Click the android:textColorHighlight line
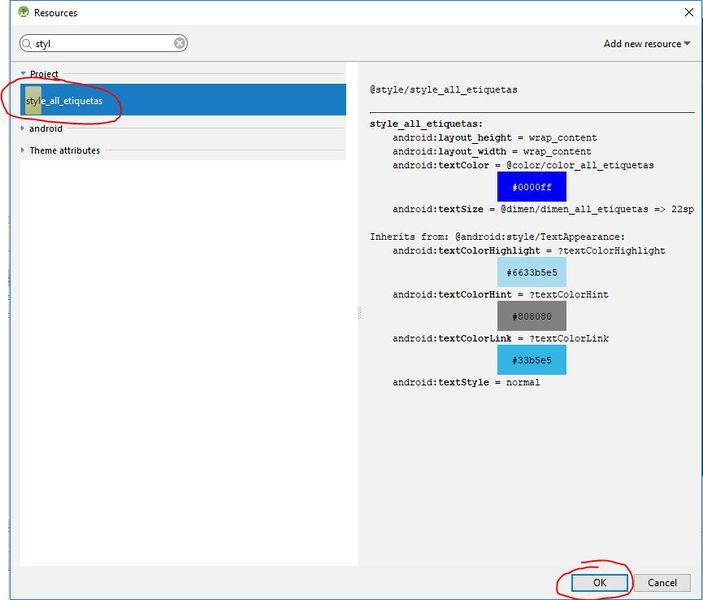 [x=529, y=251]
